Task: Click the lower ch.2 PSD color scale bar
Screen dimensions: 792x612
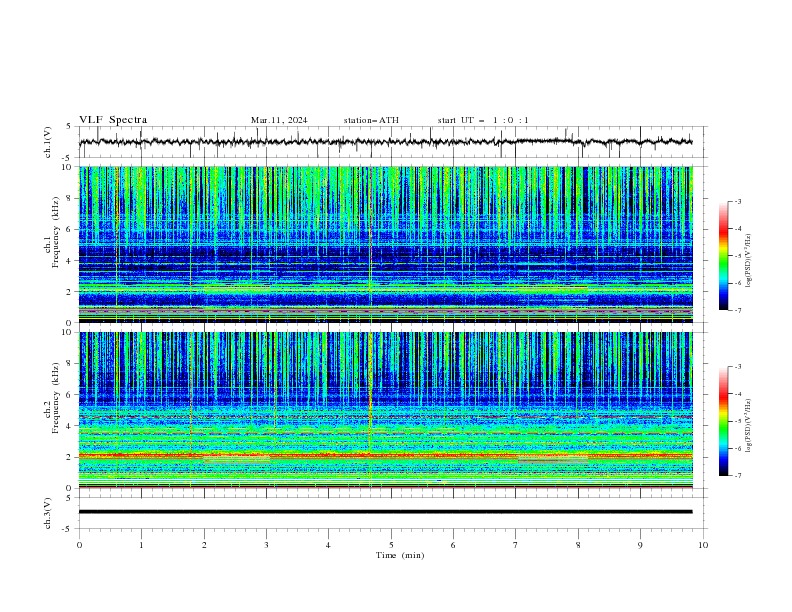Action: coord(723,421)
